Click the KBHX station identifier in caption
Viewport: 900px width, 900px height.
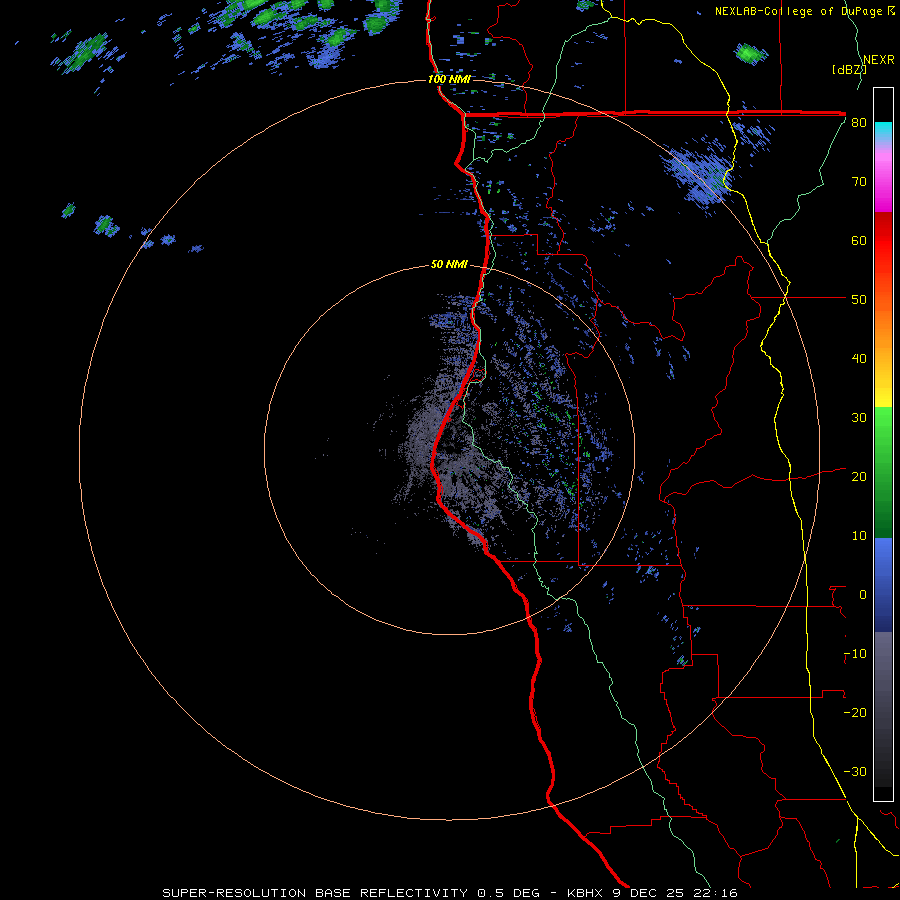587,893
